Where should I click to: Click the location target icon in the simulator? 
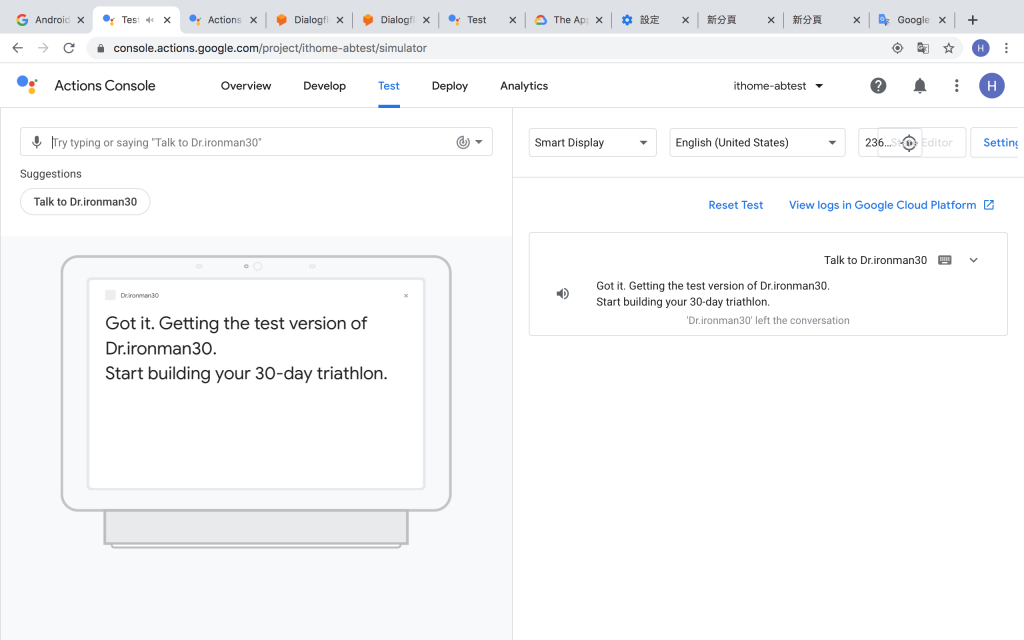coord(909,142)
